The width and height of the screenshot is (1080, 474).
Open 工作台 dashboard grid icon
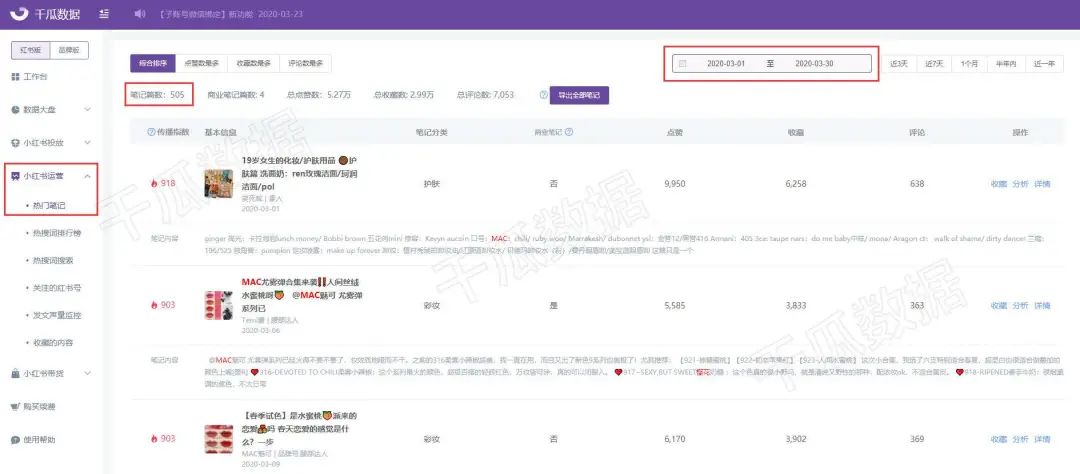coord(15,76)
